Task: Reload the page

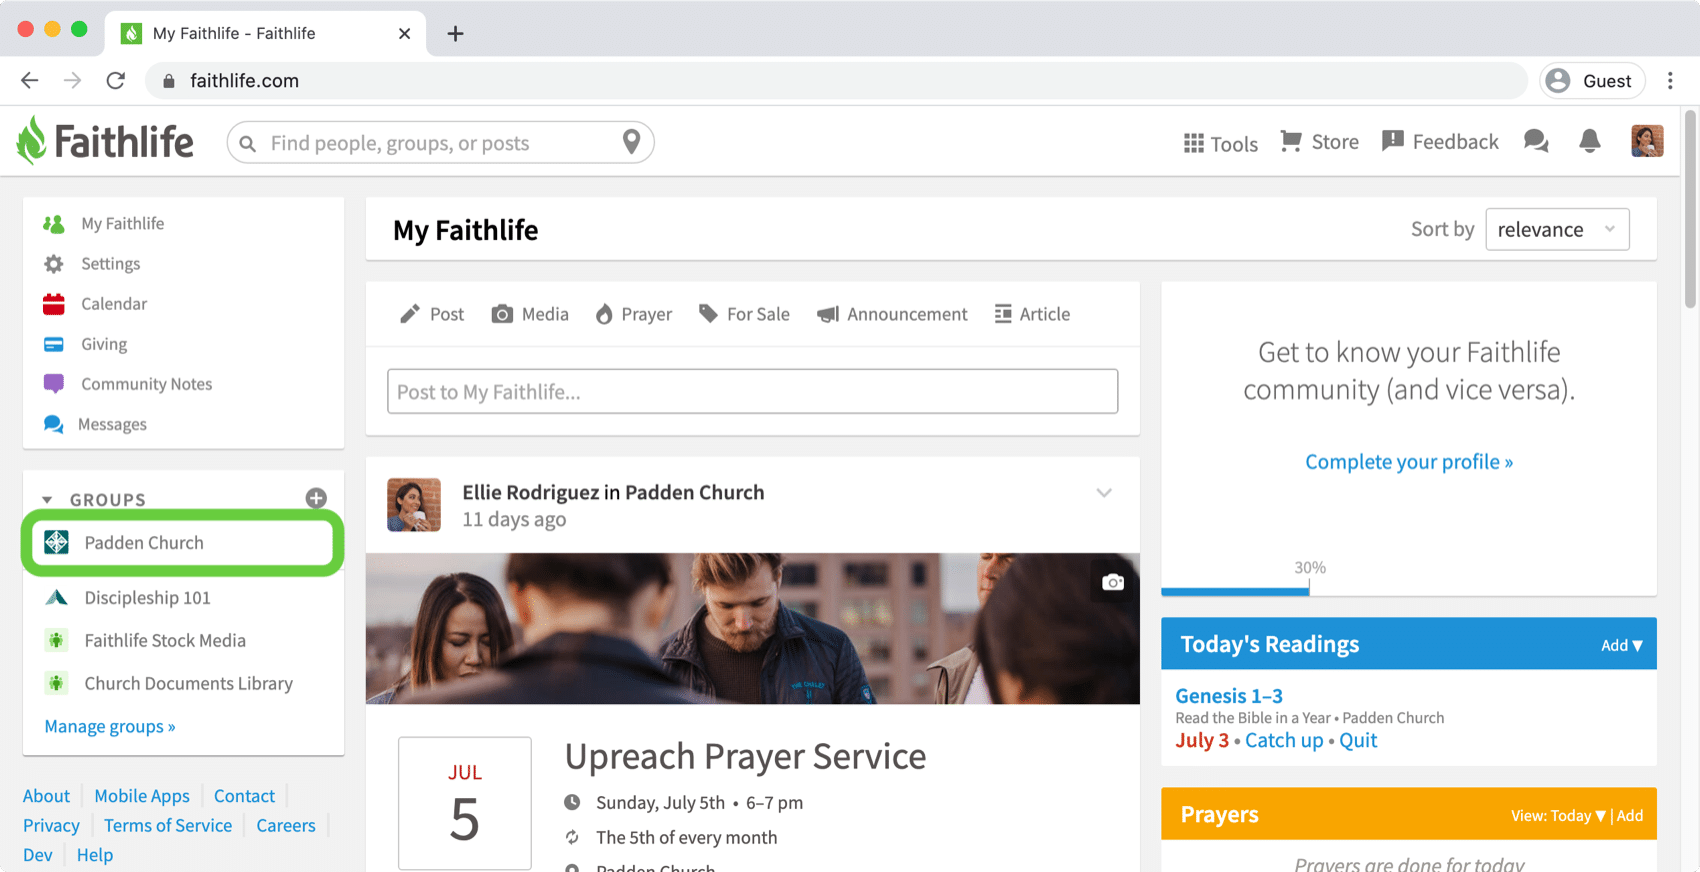Action: [x=116, y=81]
